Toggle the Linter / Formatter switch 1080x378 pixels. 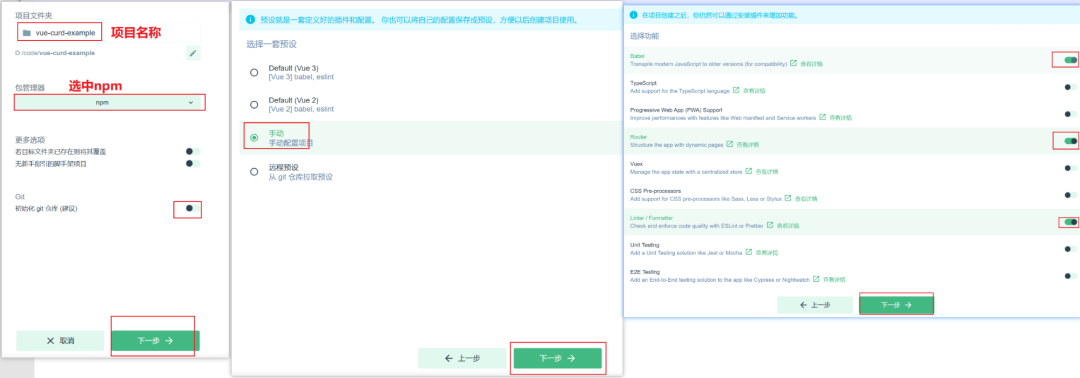(x=1070, y=222)
